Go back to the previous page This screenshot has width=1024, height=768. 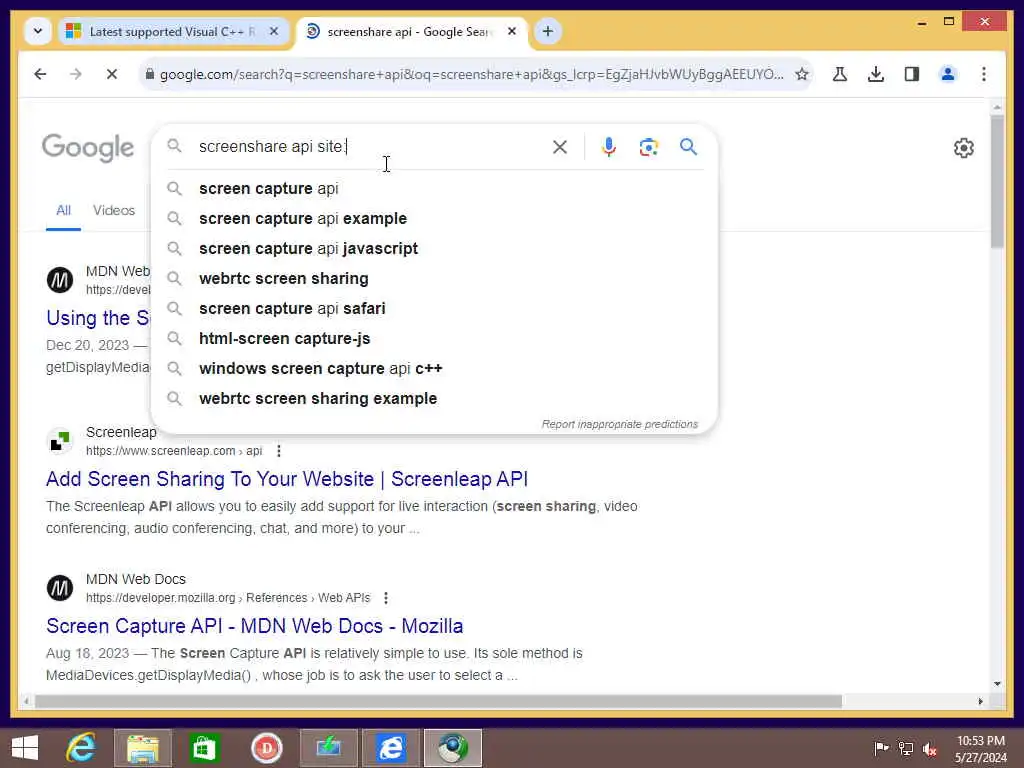pos(40,74)
